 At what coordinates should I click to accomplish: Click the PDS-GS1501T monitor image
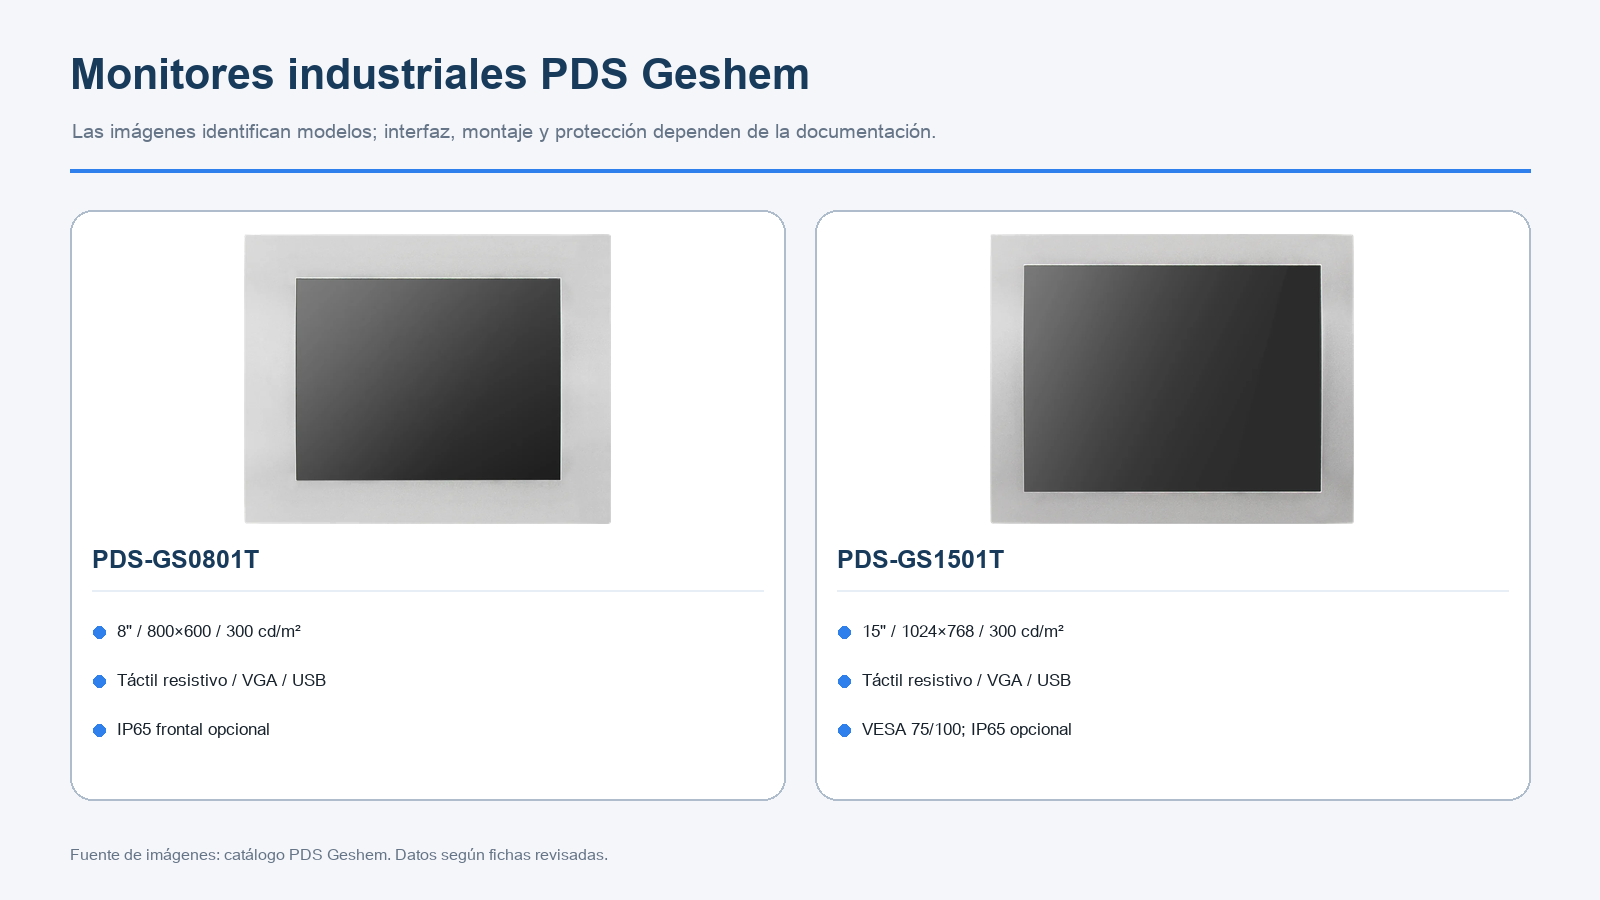pyautogui.click(x=1172, y=379)
